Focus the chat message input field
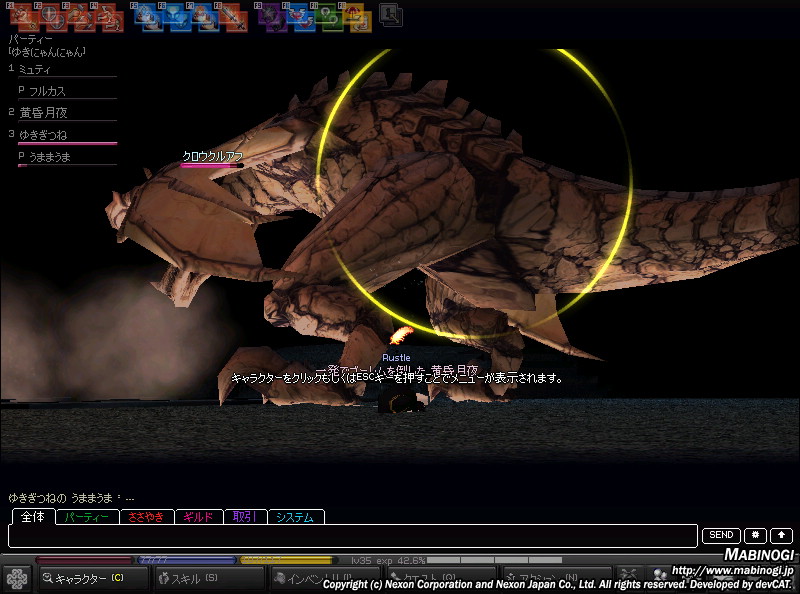 (x=353, y=536)
